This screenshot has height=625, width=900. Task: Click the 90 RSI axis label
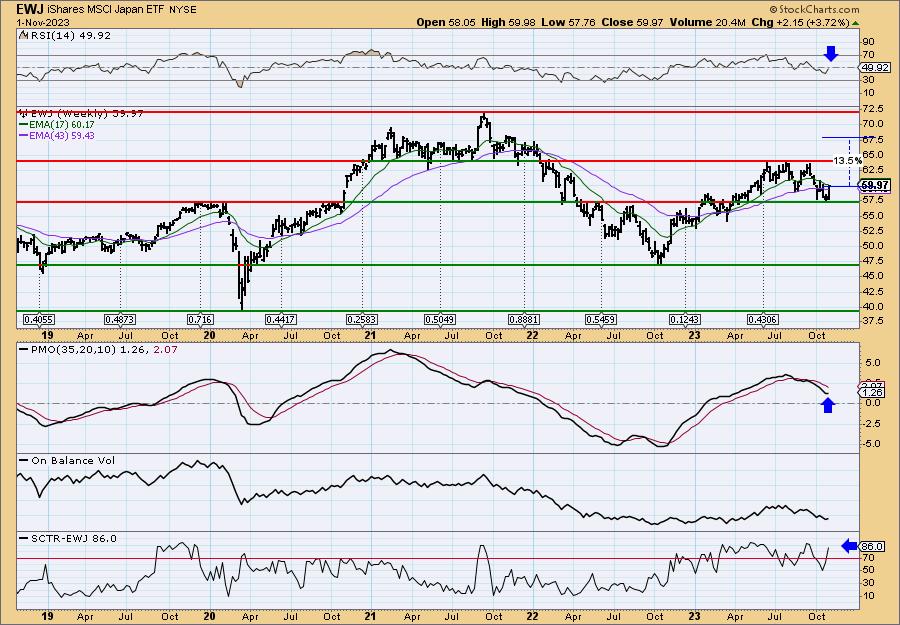click(x=868, y=42)
